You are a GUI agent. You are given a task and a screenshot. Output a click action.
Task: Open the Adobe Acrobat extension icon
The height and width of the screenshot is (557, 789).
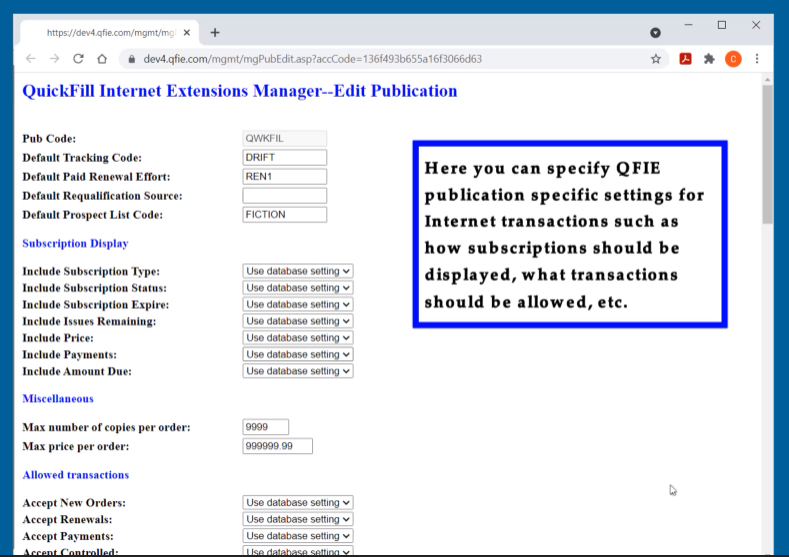tap(685, 59)
